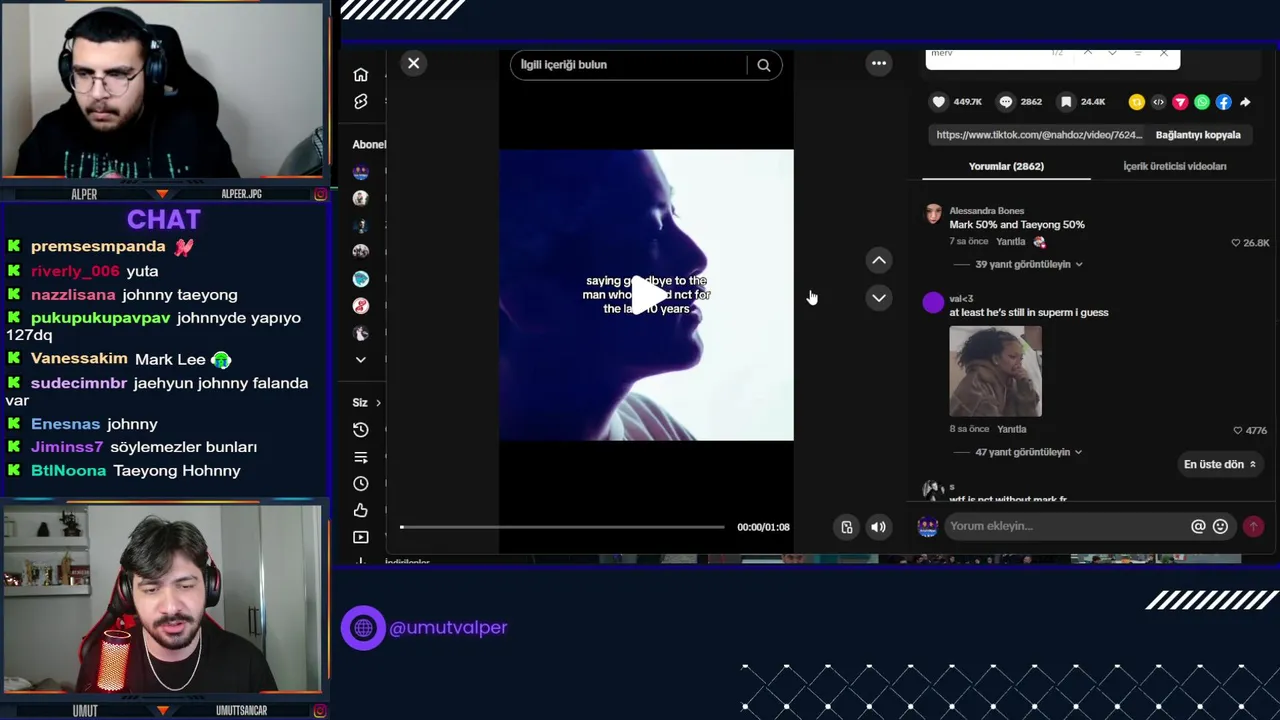
Task: Expand the subscriptions list with chevron down
Action: pyautogui.click(x=361, y=360)
